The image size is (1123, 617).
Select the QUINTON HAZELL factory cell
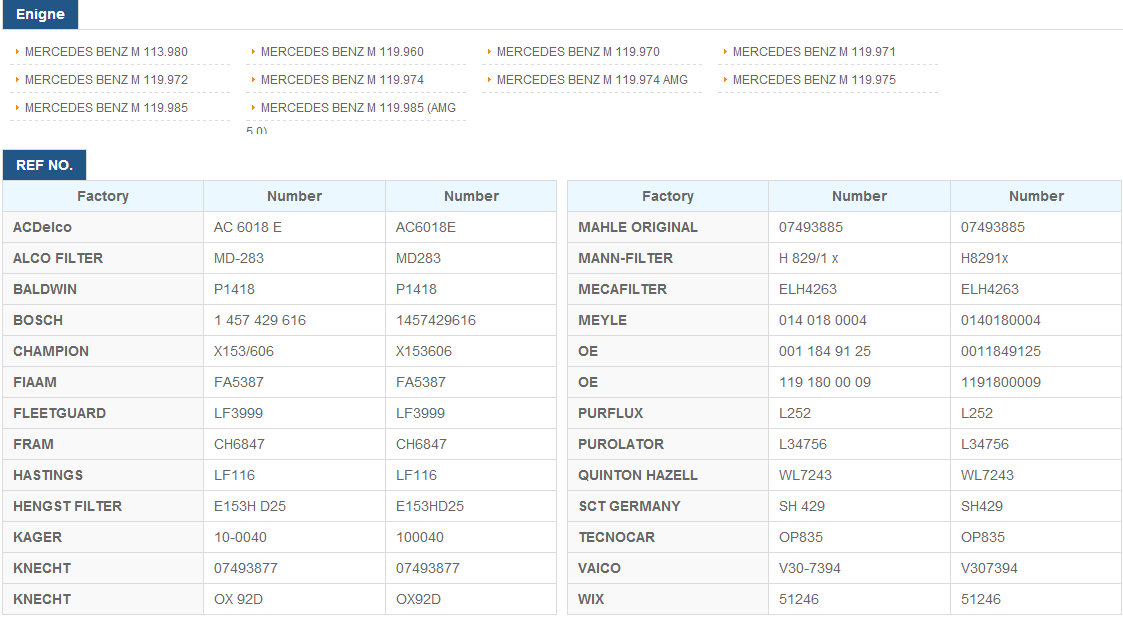(x=668, y=475)
